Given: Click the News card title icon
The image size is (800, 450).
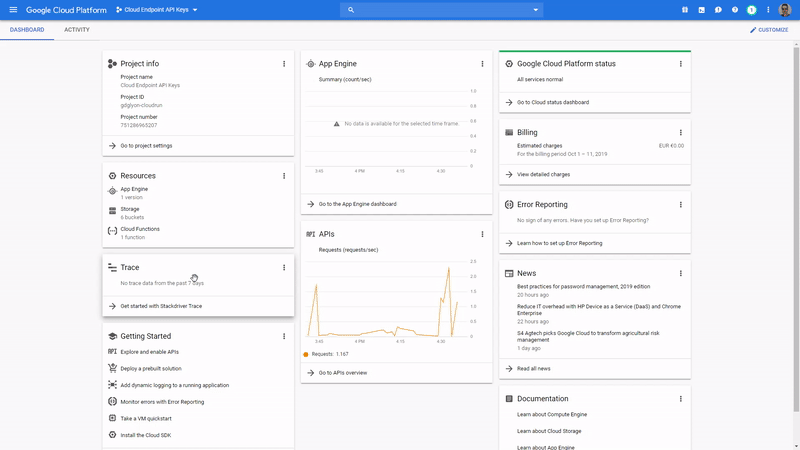Looking at the screenshot, I should (x=509, y=273).
